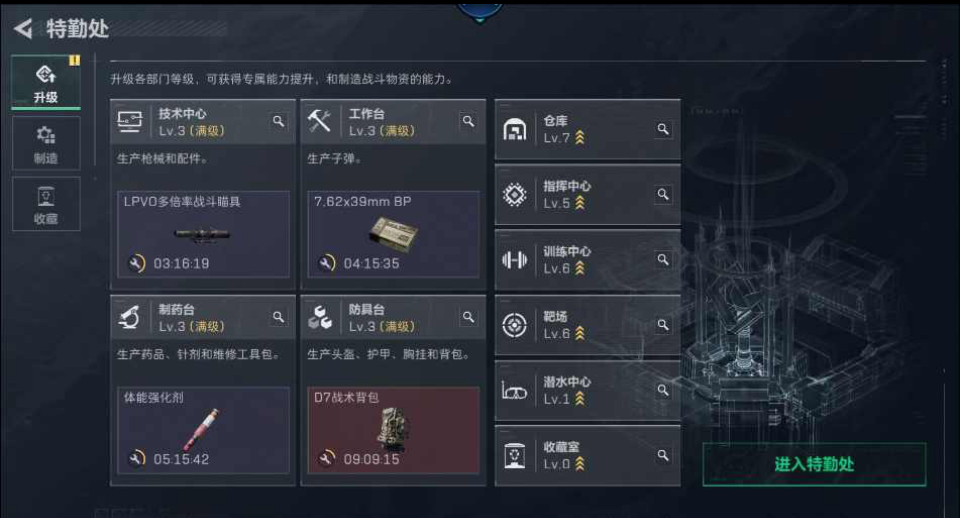This screenshot has height=518, width=960.
Task: Click magnifier icon on 制药台 card
Action: point(279,317)
